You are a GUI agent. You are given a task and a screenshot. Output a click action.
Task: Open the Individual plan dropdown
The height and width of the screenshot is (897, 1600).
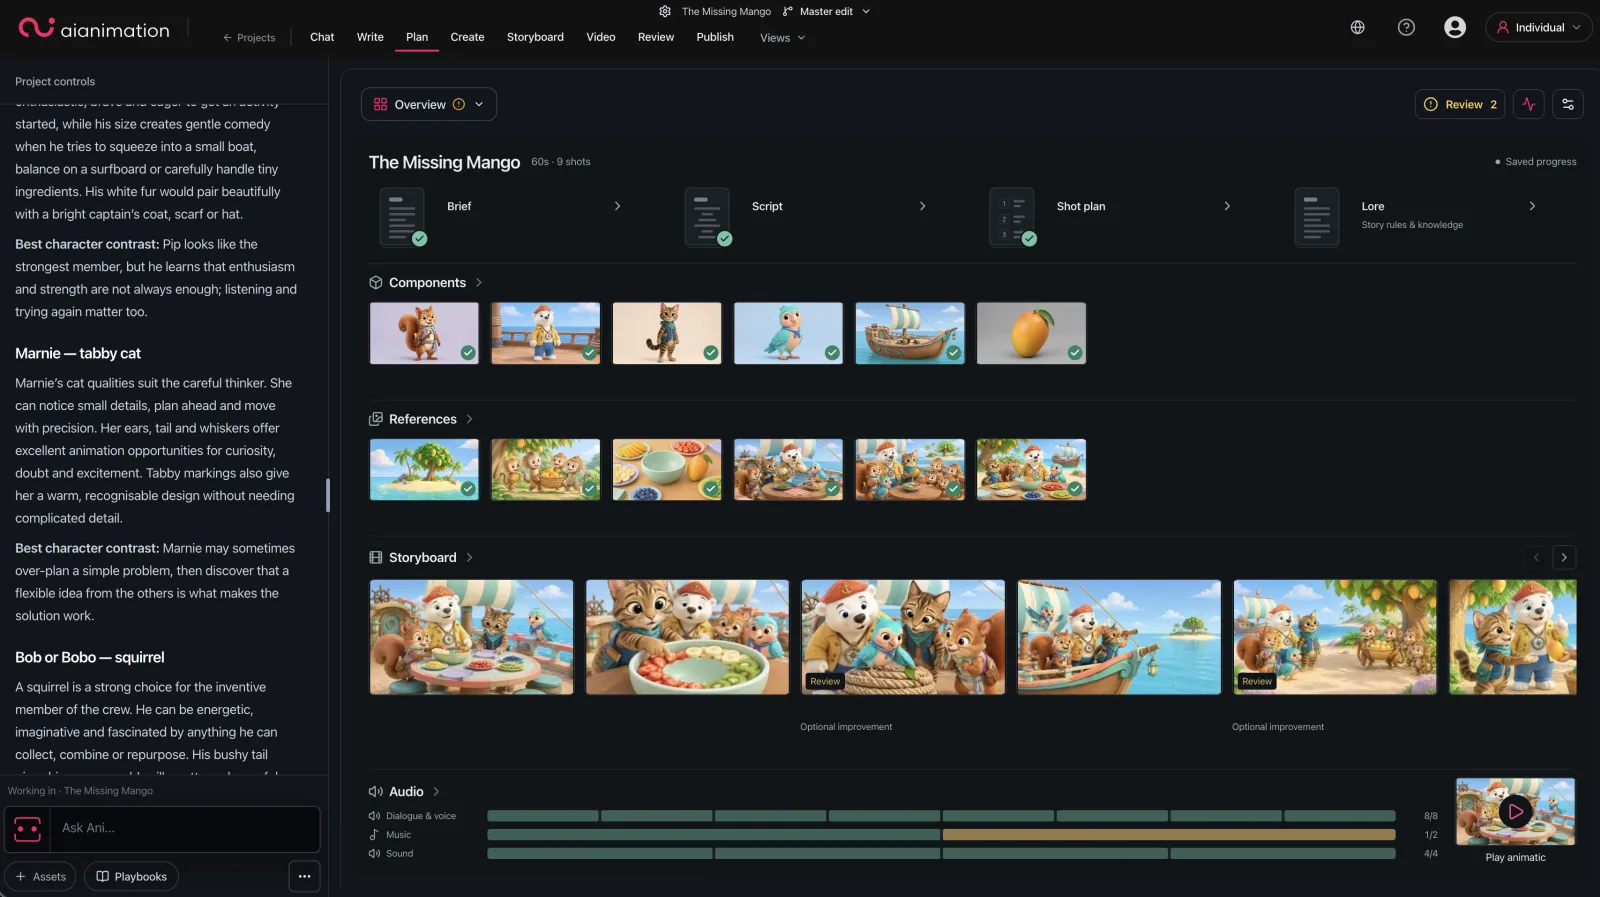click(1539, 27)
